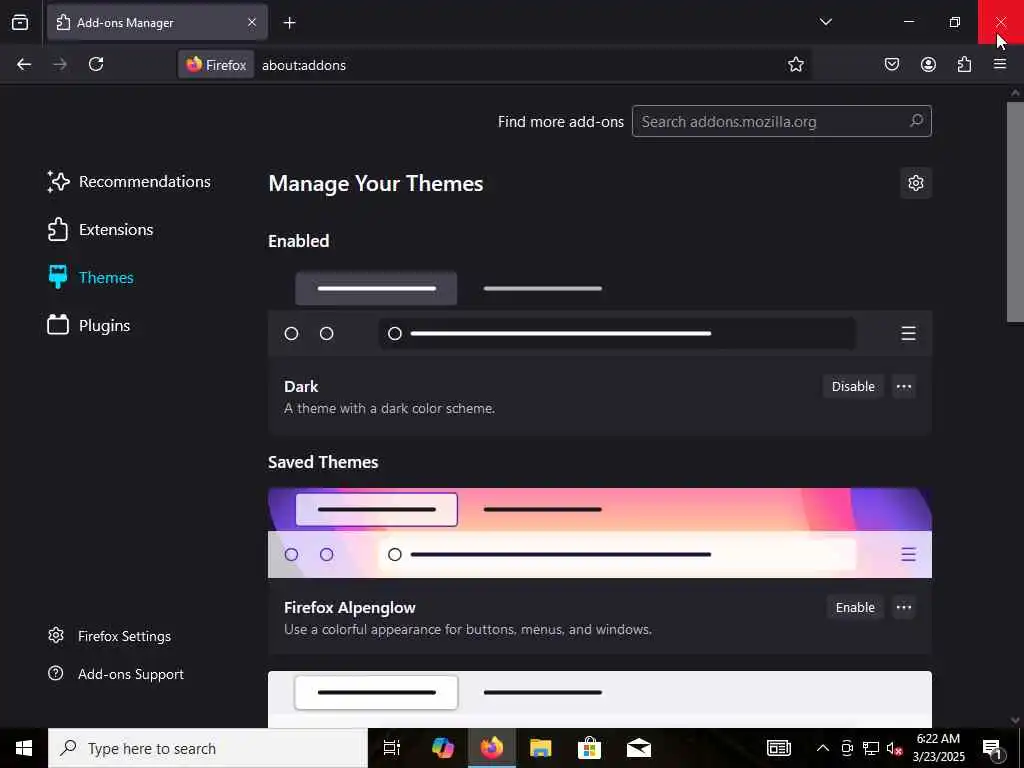Open Microsoft Store from taskbar

point(589,748)
